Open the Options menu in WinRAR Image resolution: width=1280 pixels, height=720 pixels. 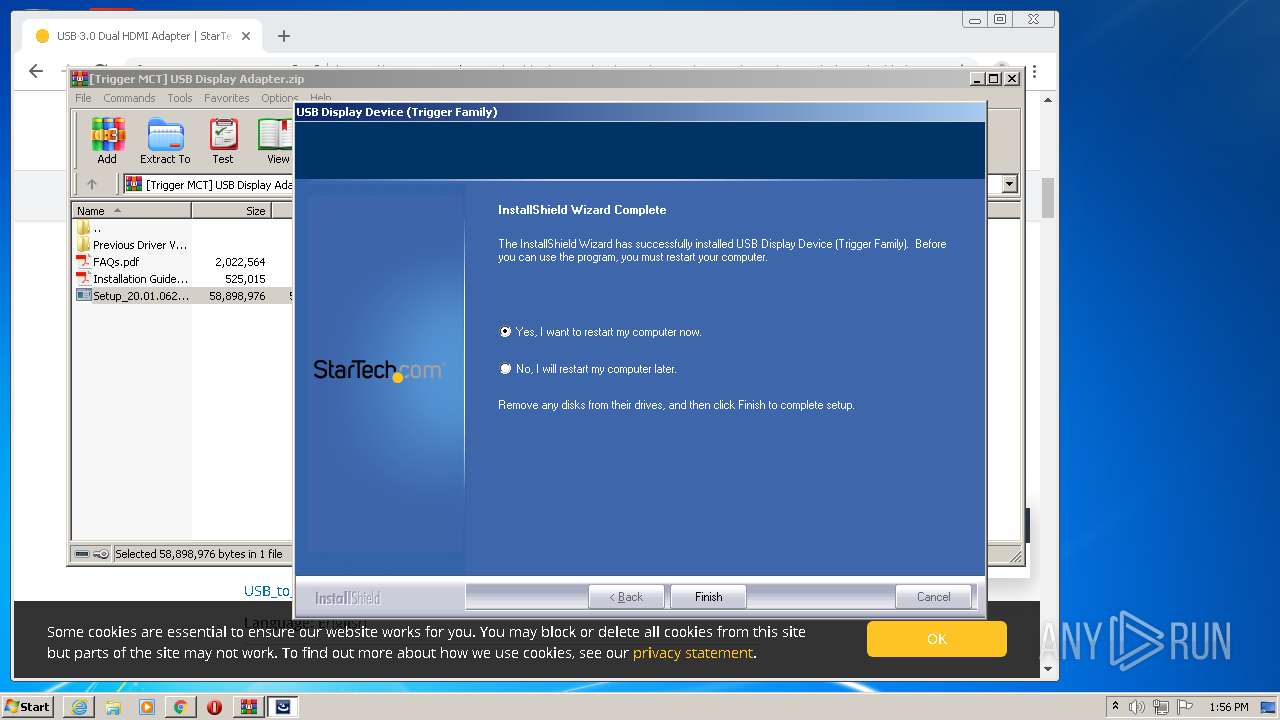click(279, 98)
